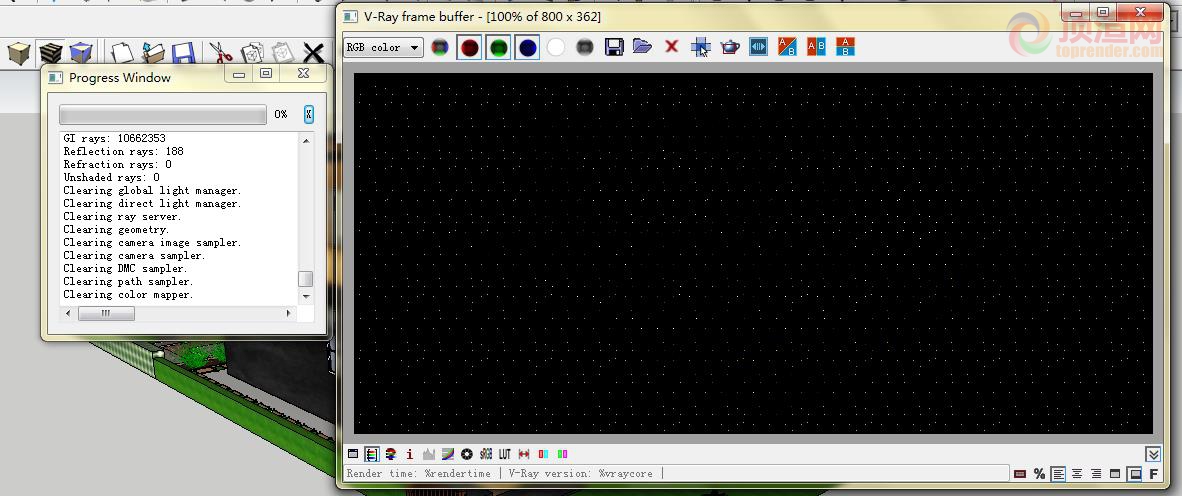Screen dimensions: 1182x496
Task: Align status text right
Action: (1096, 473)
